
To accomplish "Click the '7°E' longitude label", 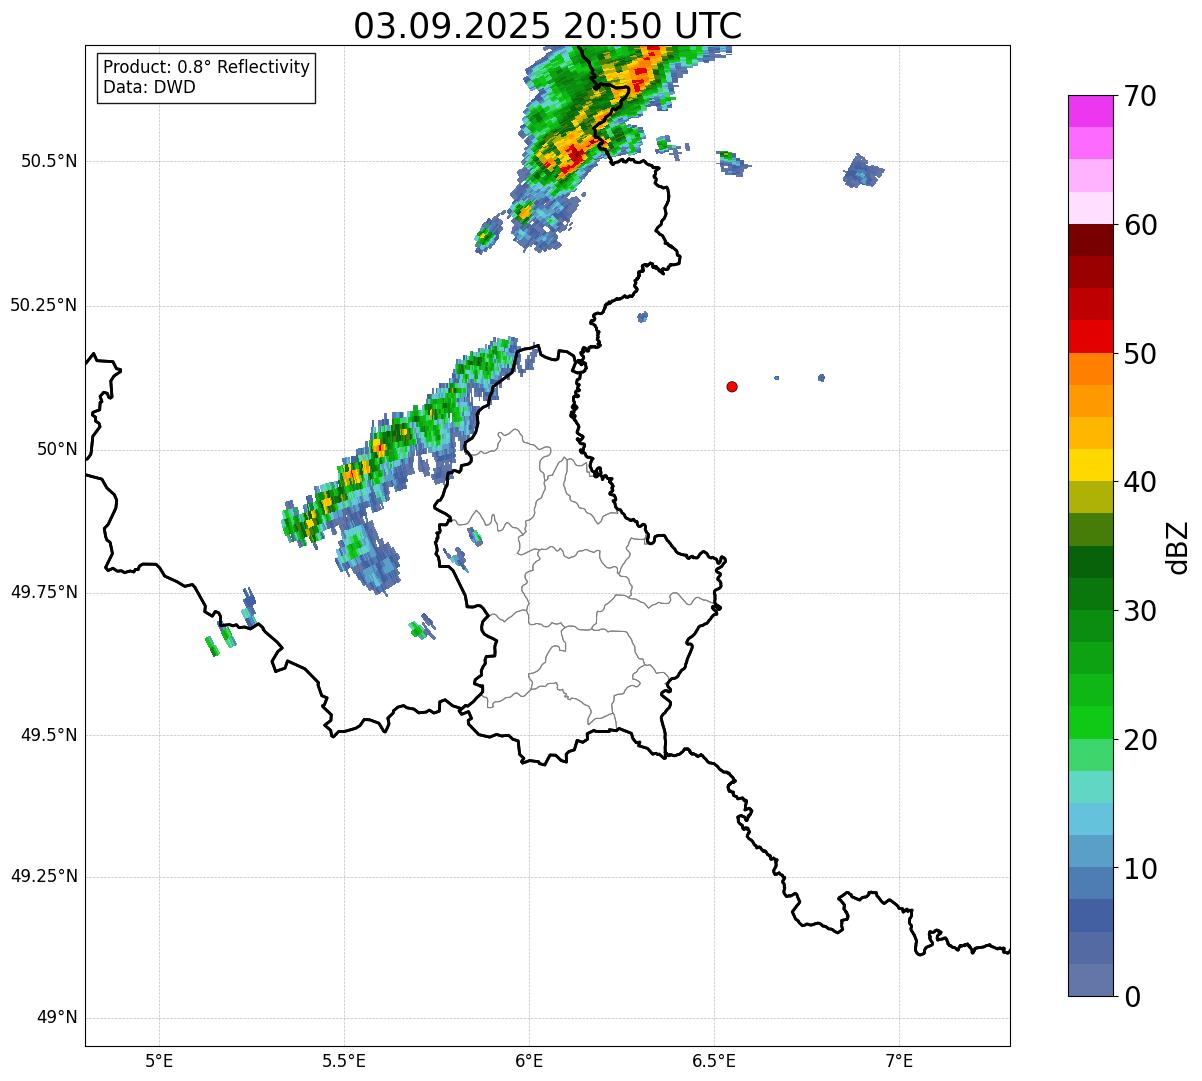I will click(899, 1061).
